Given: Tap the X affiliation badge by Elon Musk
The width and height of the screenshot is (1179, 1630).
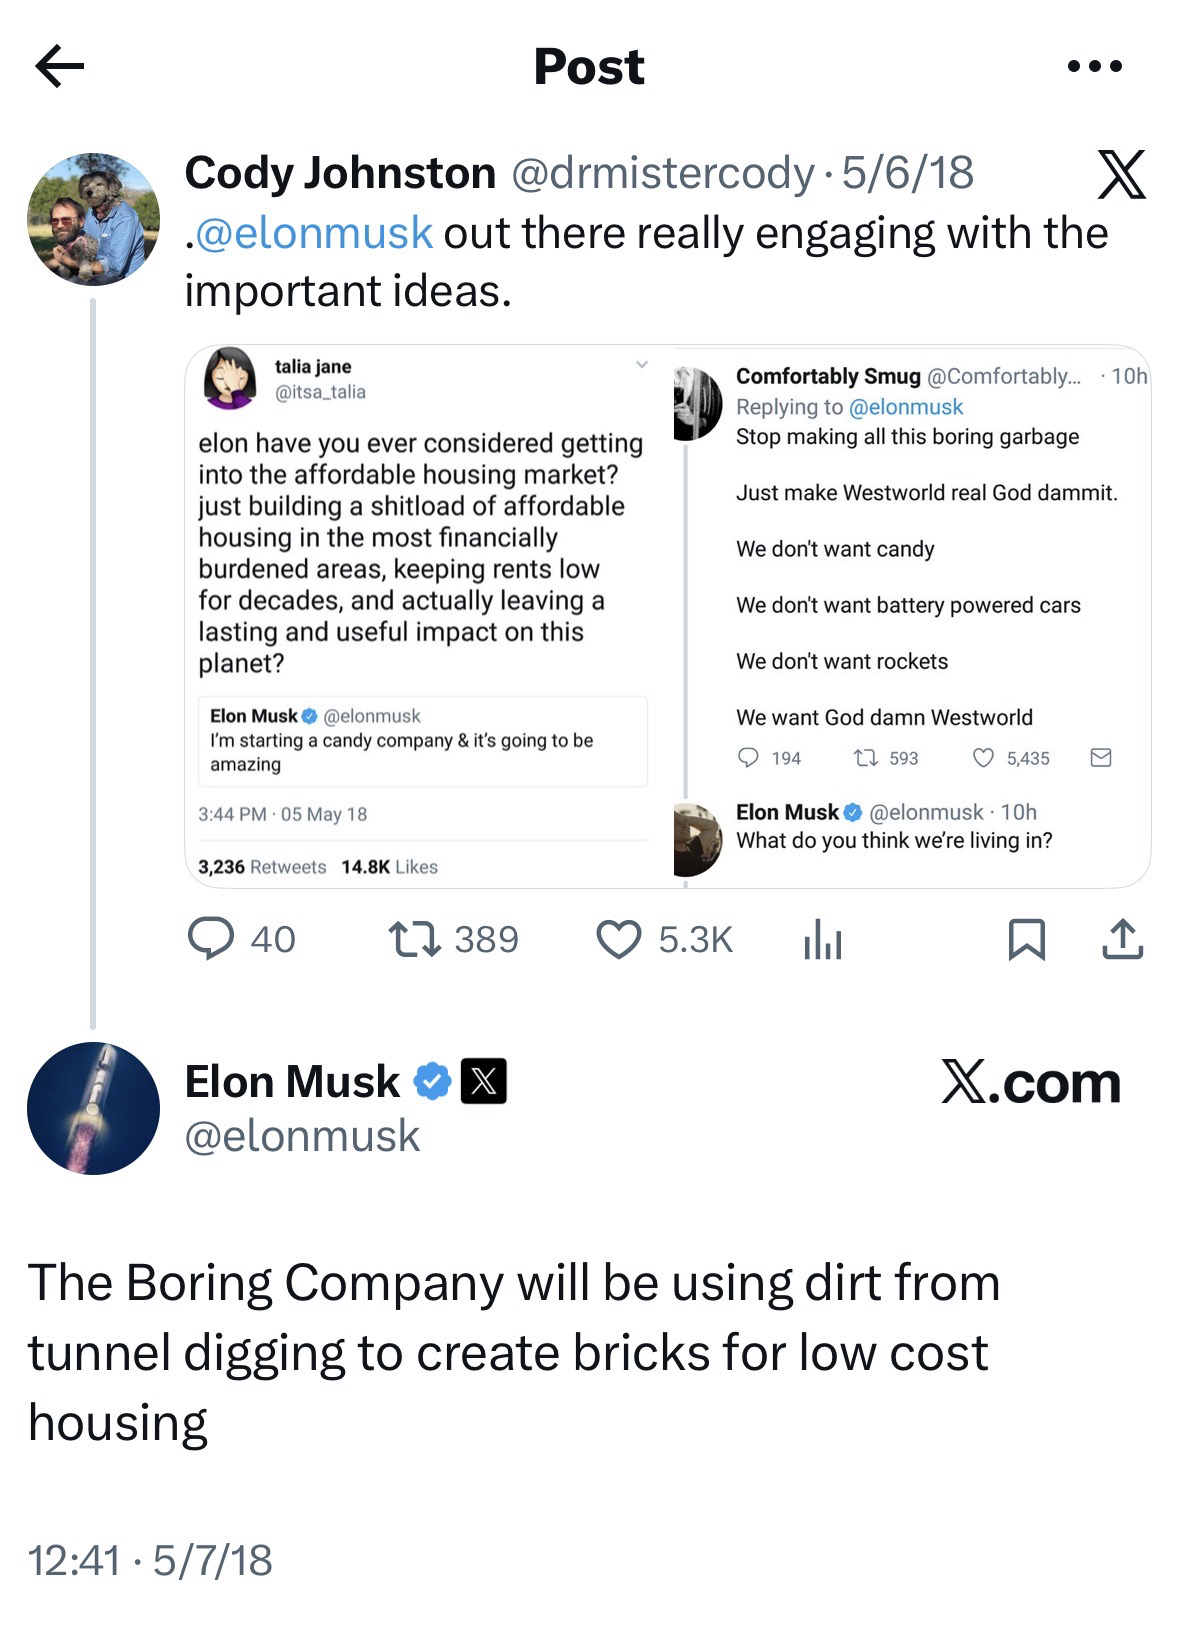Looking at the screenshot, I should coord(483,1082).
